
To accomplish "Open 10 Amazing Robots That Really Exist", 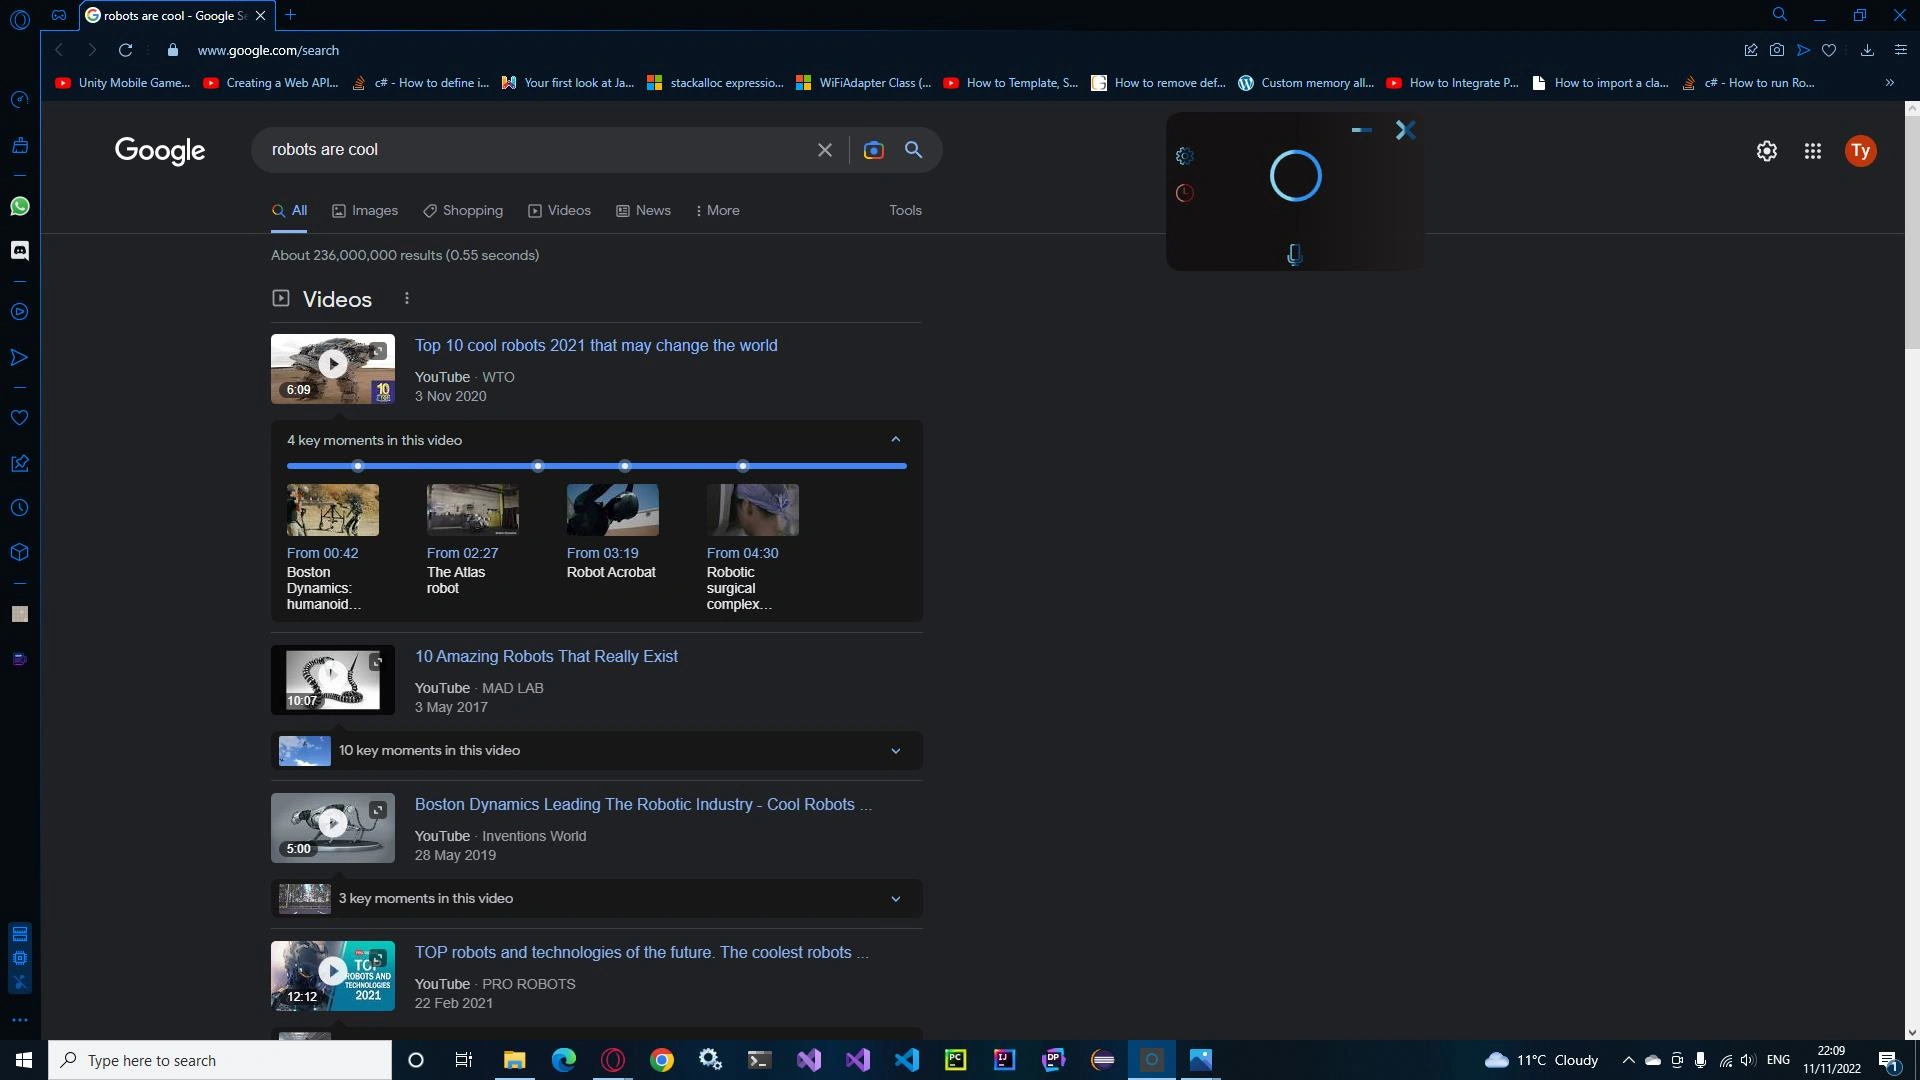I will [546, 656].
